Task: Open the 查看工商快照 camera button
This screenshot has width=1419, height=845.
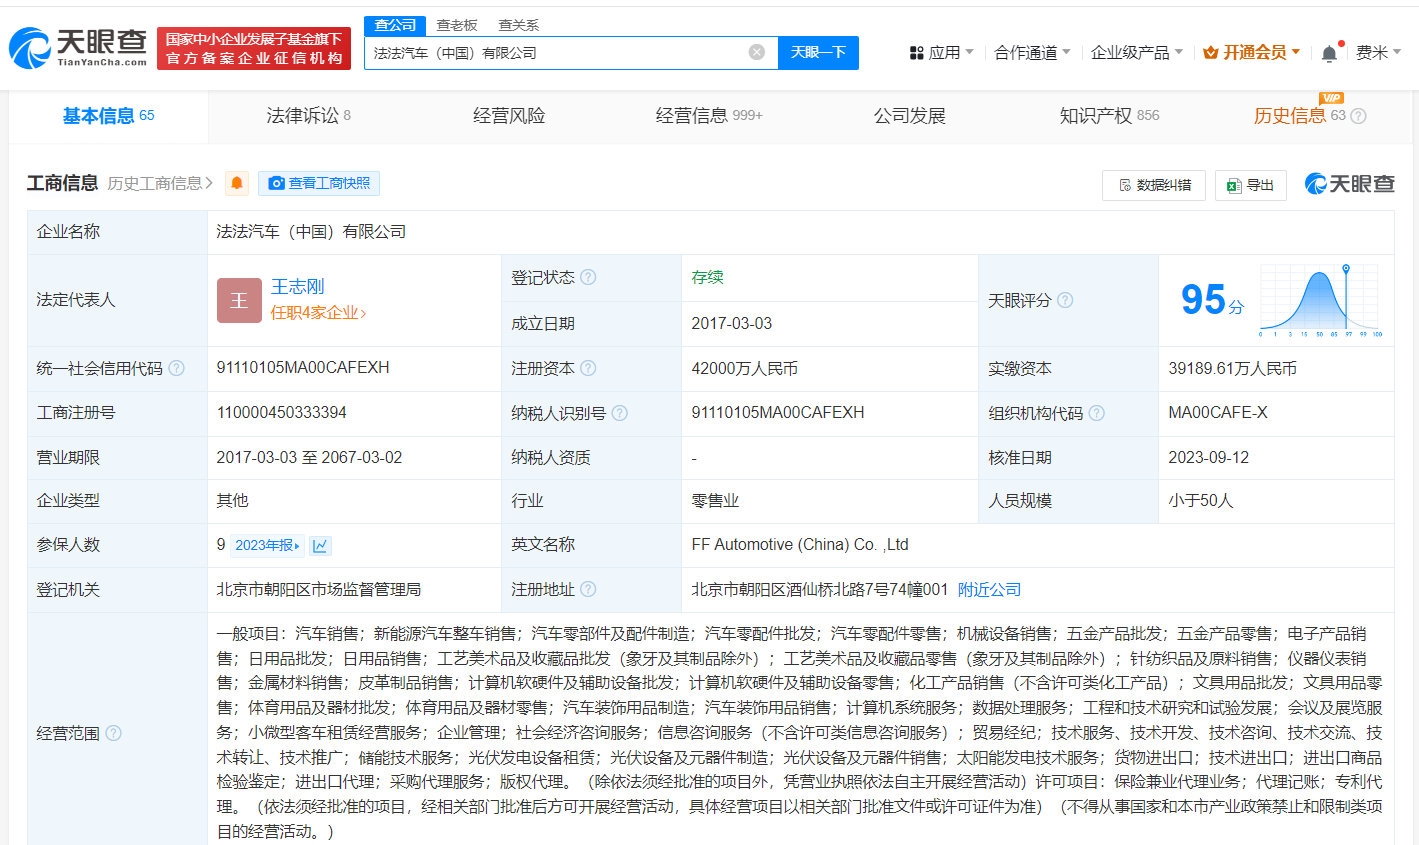Action: pyautogui.click(x=319, y=183)
